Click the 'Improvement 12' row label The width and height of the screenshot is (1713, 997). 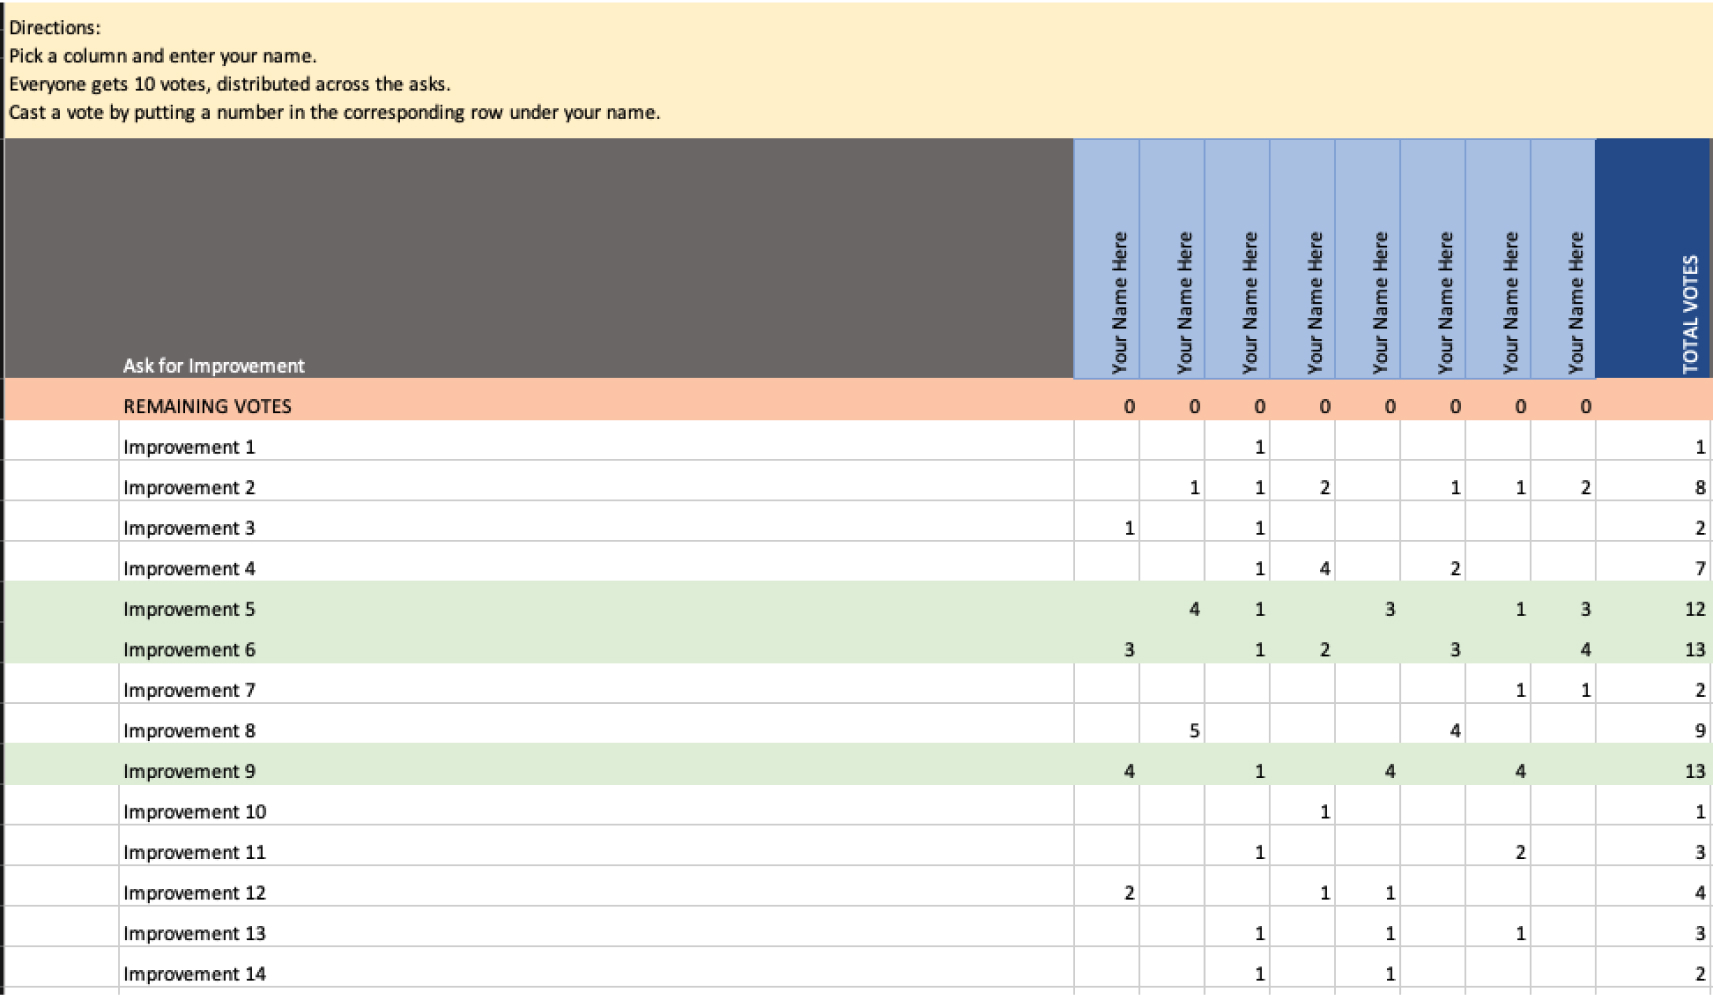(x=195, y=893)
